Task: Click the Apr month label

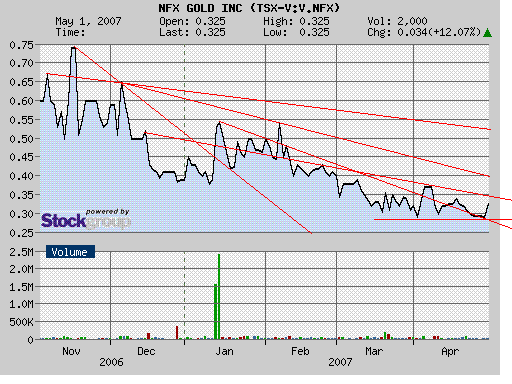Action: point(450,351)
